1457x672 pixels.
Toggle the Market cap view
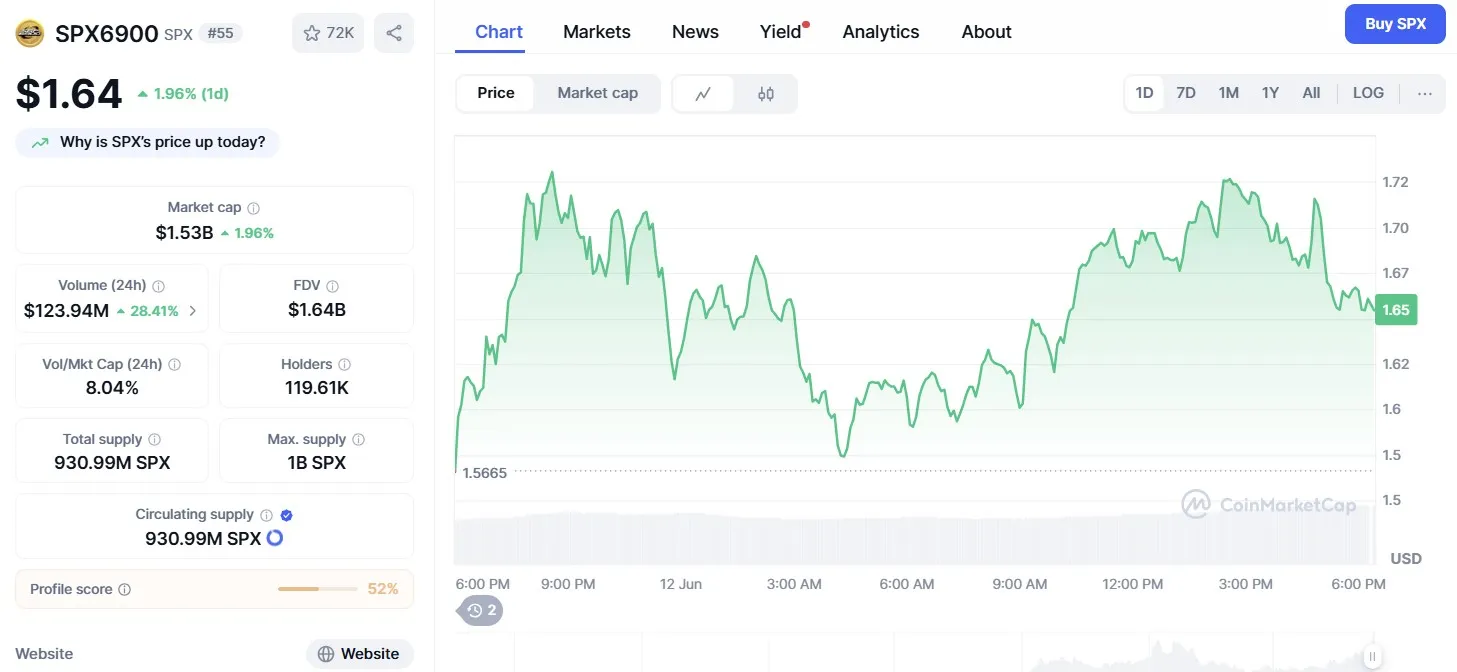pos(597,93)
